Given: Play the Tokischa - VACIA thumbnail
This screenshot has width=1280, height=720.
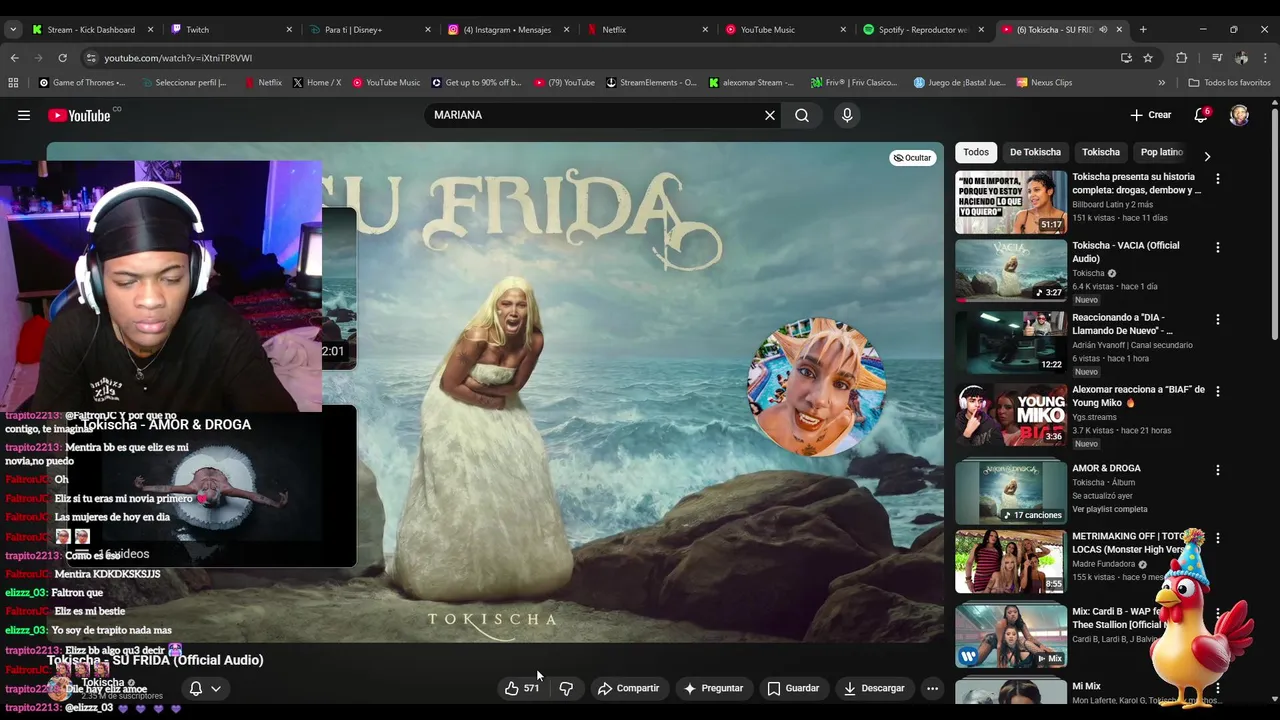Looking at the screenshot, I should click(1010, 271).
